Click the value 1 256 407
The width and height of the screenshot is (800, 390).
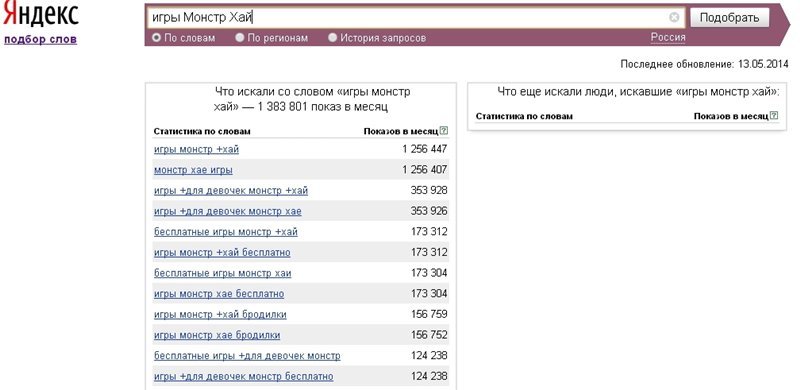pyautogui.click(x=424, y=169)
